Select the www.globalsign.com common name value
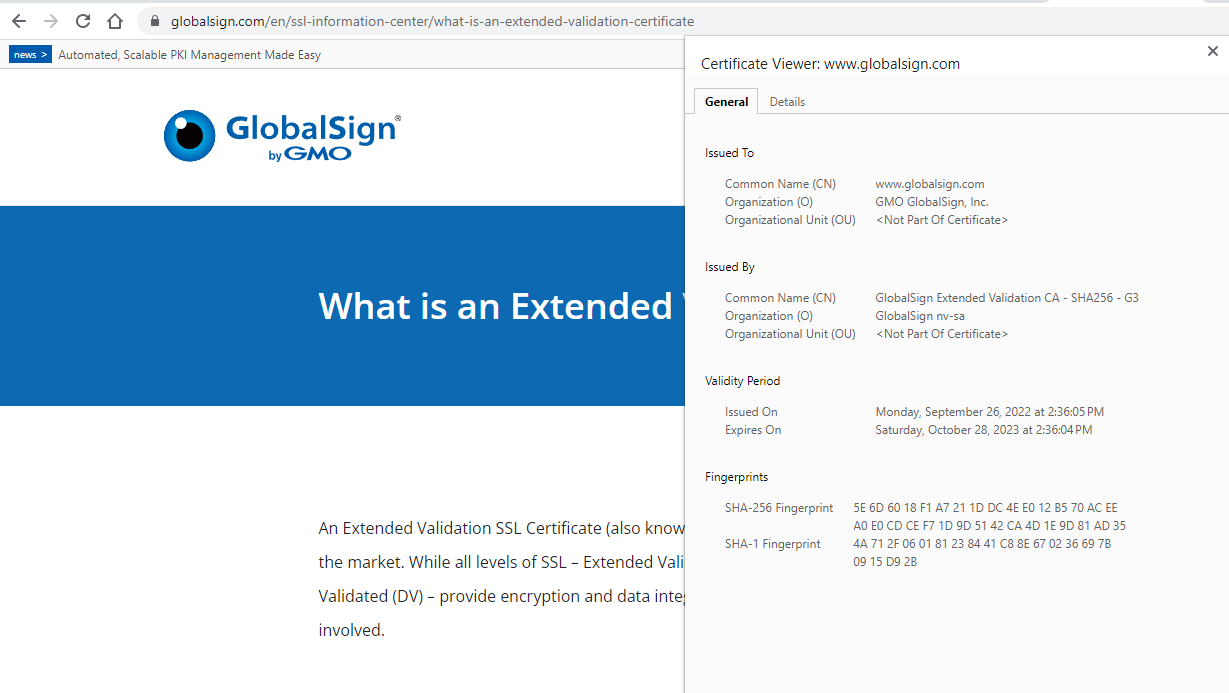Screen dimensions: 1229x693 (930, 184)
